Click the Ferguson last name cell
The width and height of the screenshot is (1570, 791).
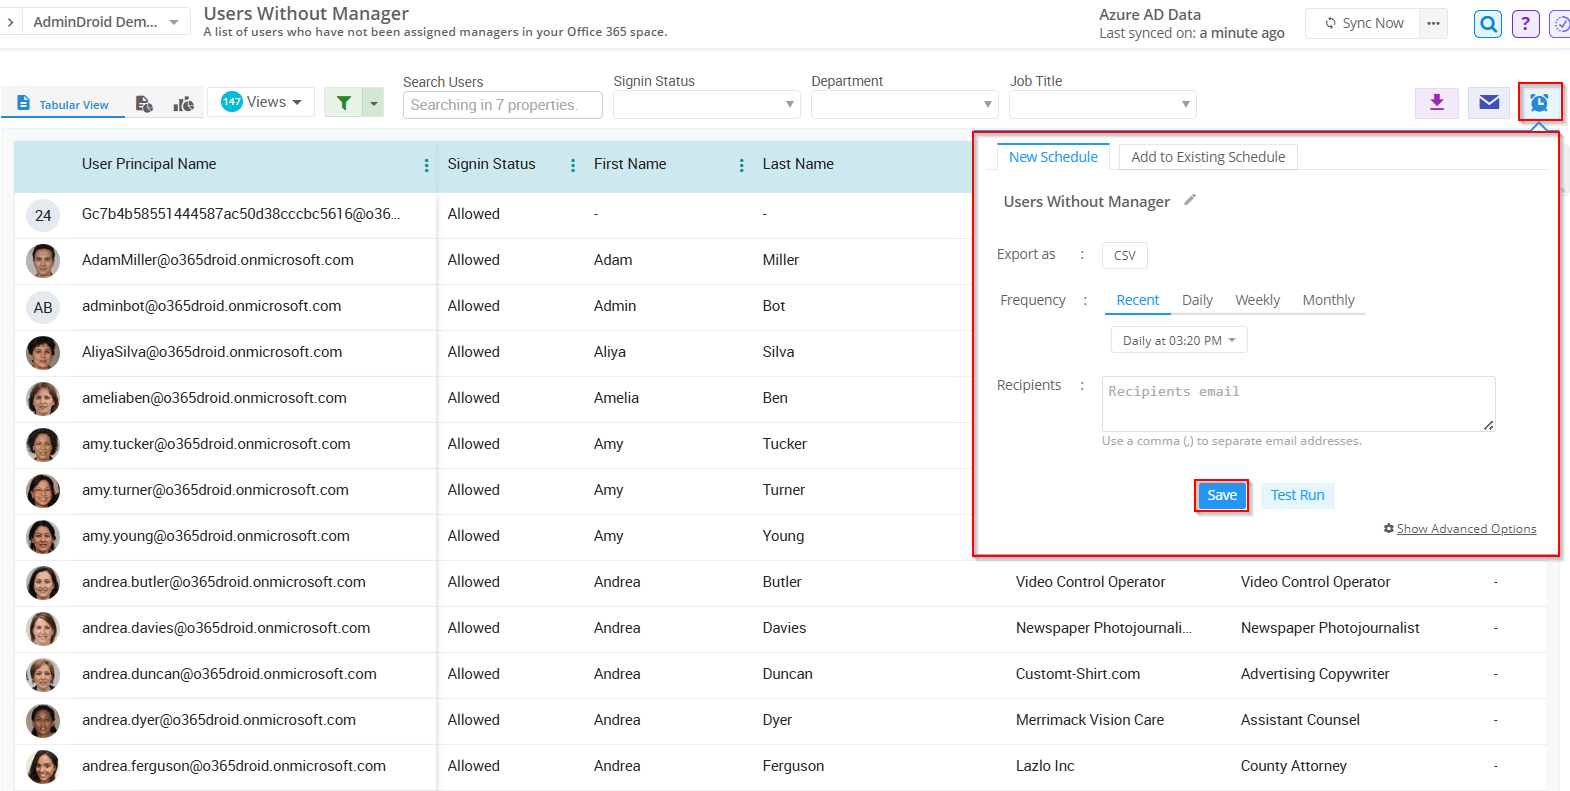tap(793, 766)
